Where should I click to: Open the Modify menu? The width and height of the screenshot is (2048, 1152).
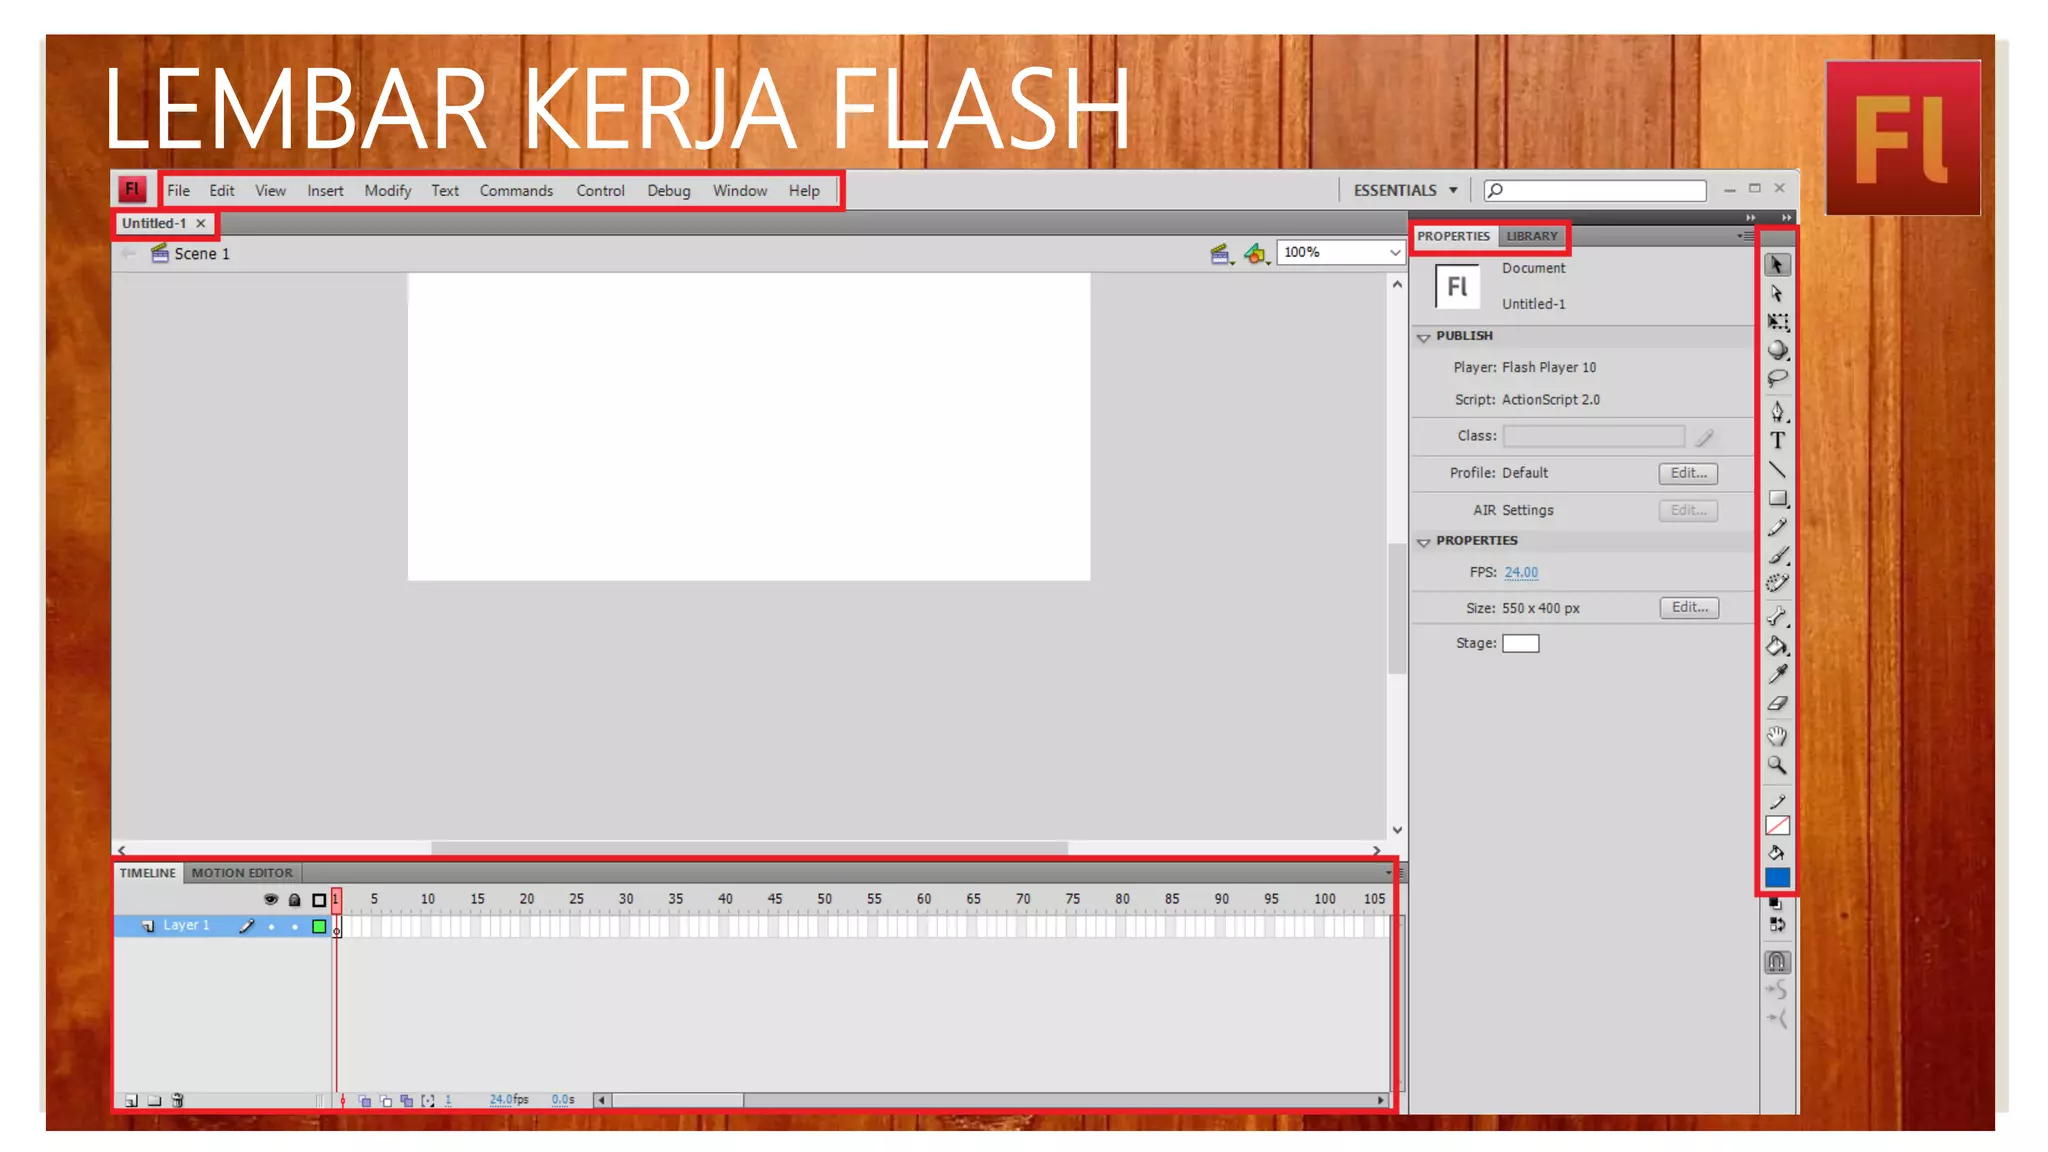pyautogui.click(x=388, y=191)
